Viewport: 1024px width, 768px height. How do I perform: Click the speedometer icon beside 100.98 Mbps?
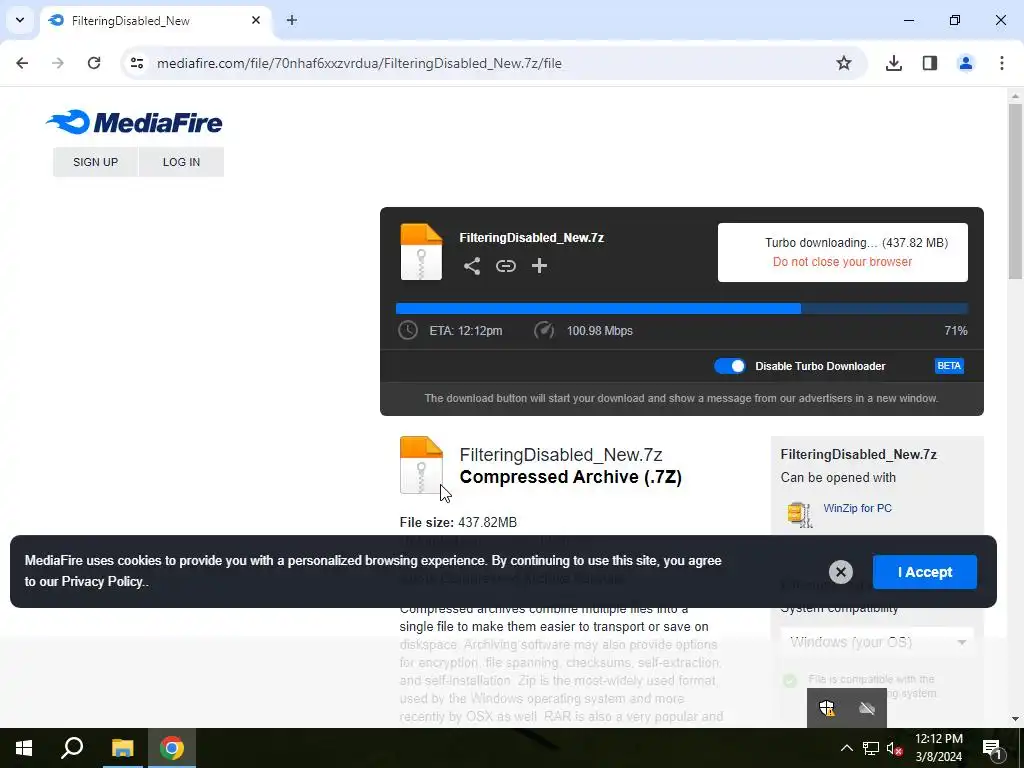point(544,330)
